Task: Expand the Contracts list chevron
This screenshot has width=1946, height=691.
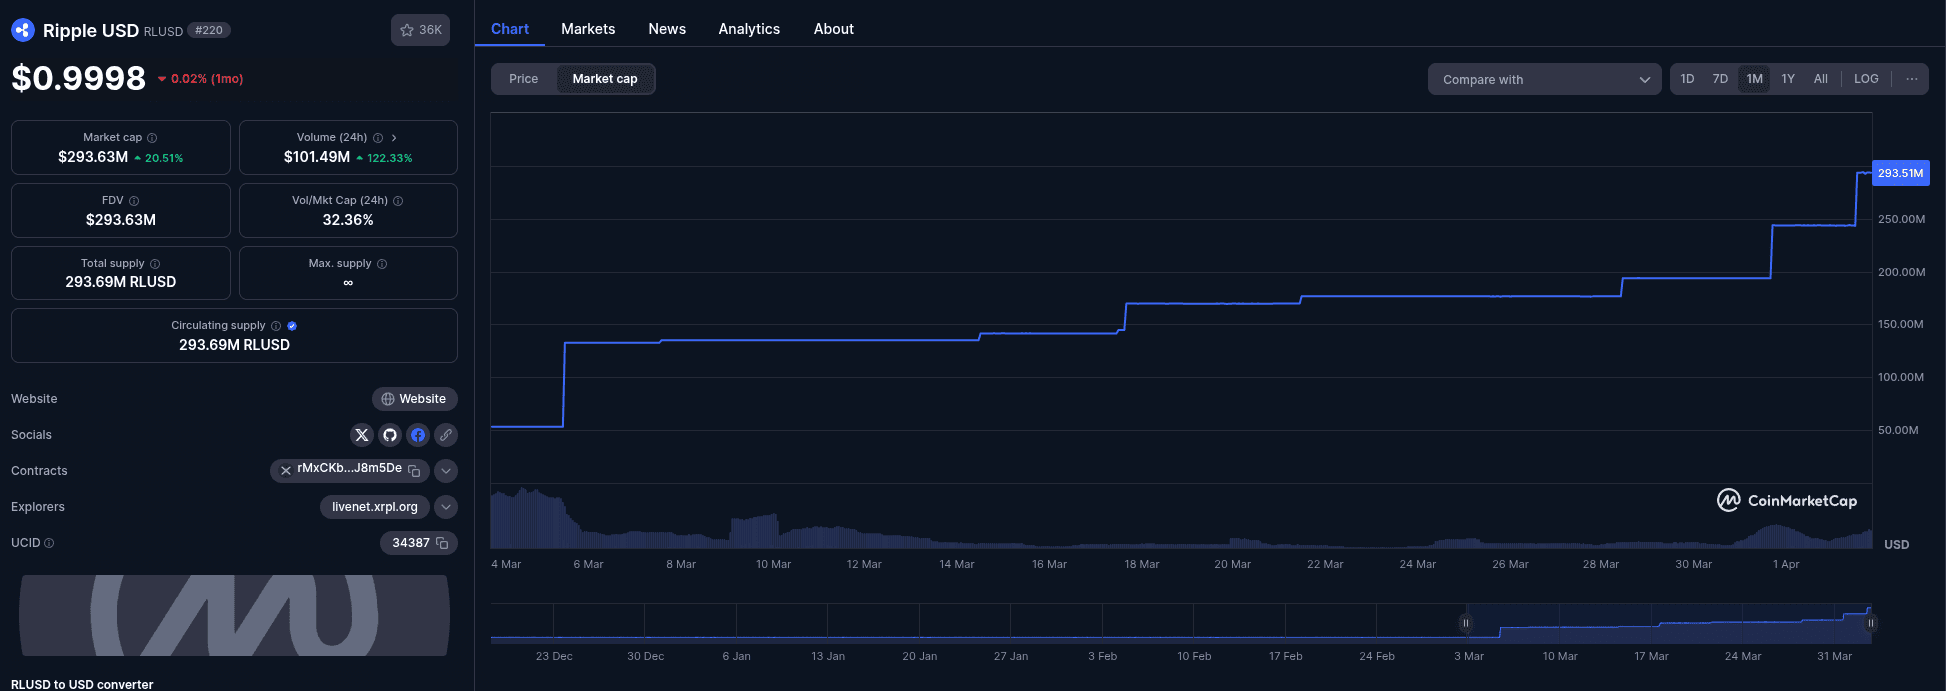Action: (446, 471)
